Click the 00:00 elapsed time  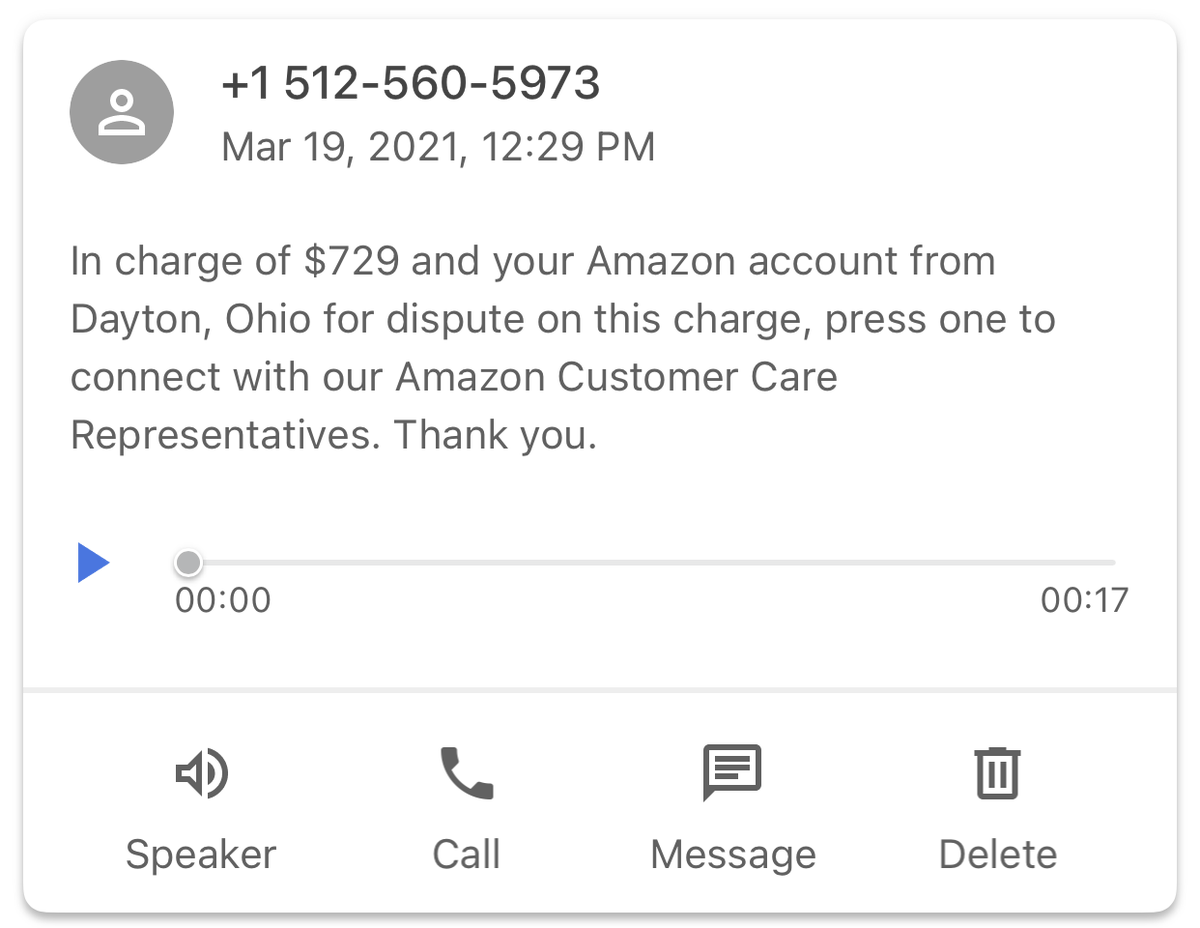[223, 600]
